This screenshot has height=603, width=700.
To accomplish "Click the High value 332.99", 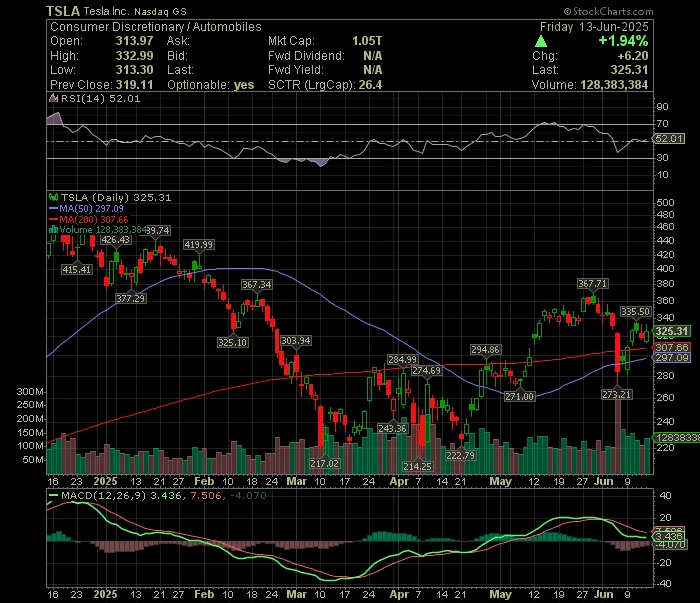I will [x=134, y=56].
